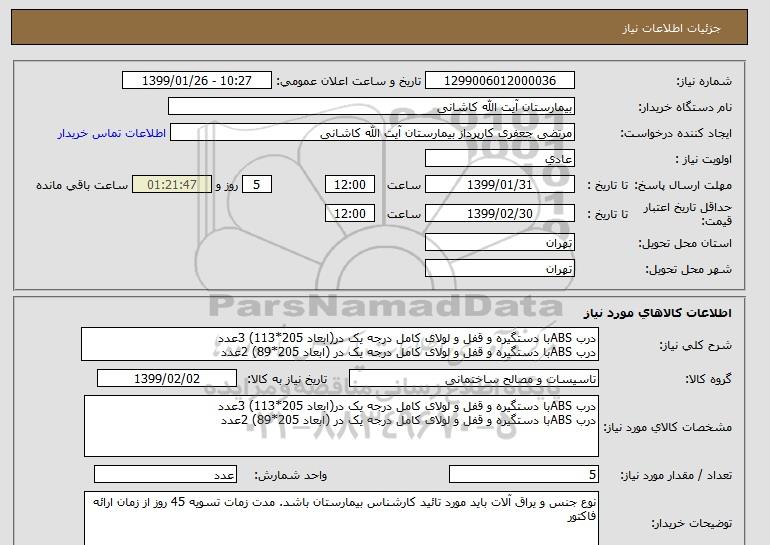Click label شرح کلی نیاز
The image size is (770, 545).
[695, 345]
